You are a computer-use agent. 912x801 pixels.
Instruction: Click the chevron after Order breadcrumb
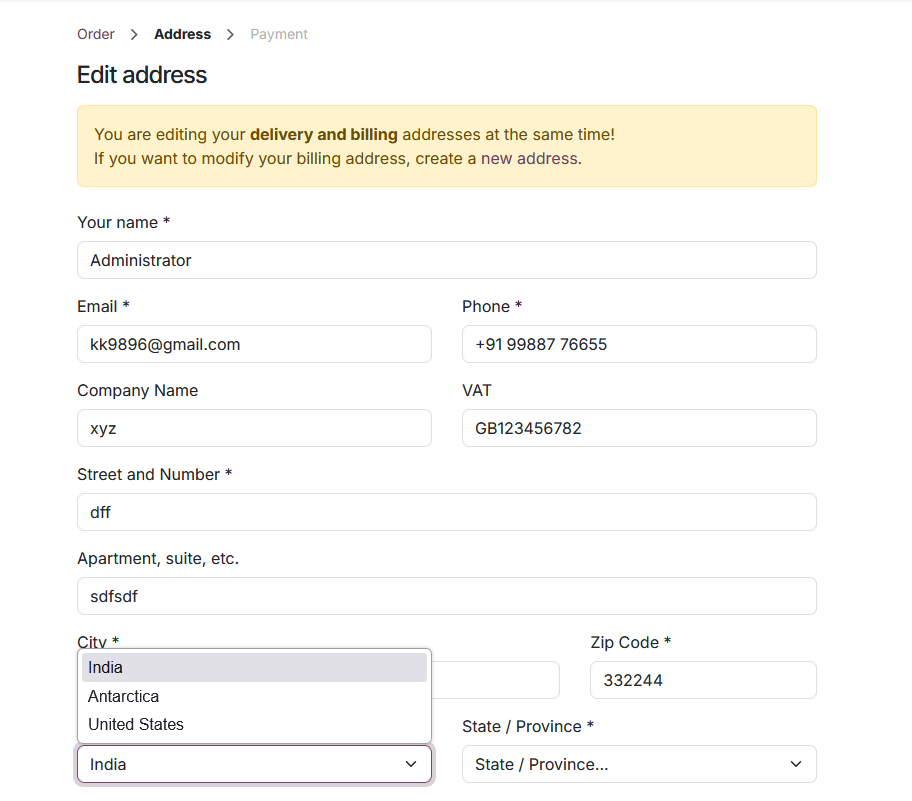point(134,34)
